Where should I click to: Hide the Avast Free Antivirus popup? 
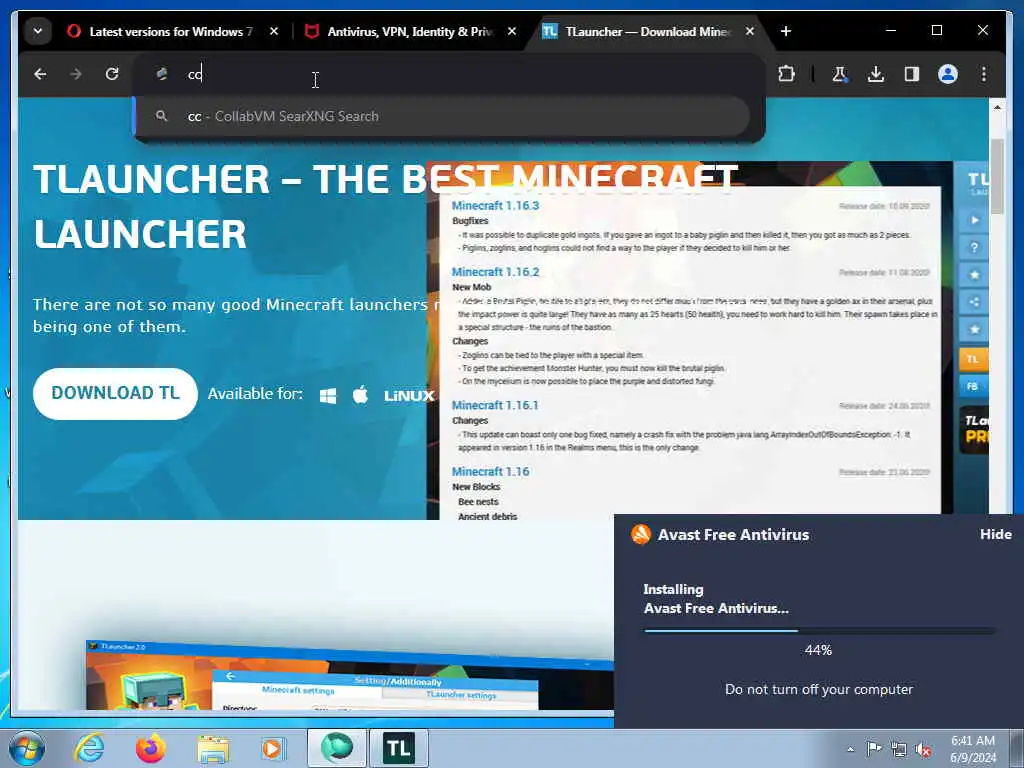(x=995, y=534)
